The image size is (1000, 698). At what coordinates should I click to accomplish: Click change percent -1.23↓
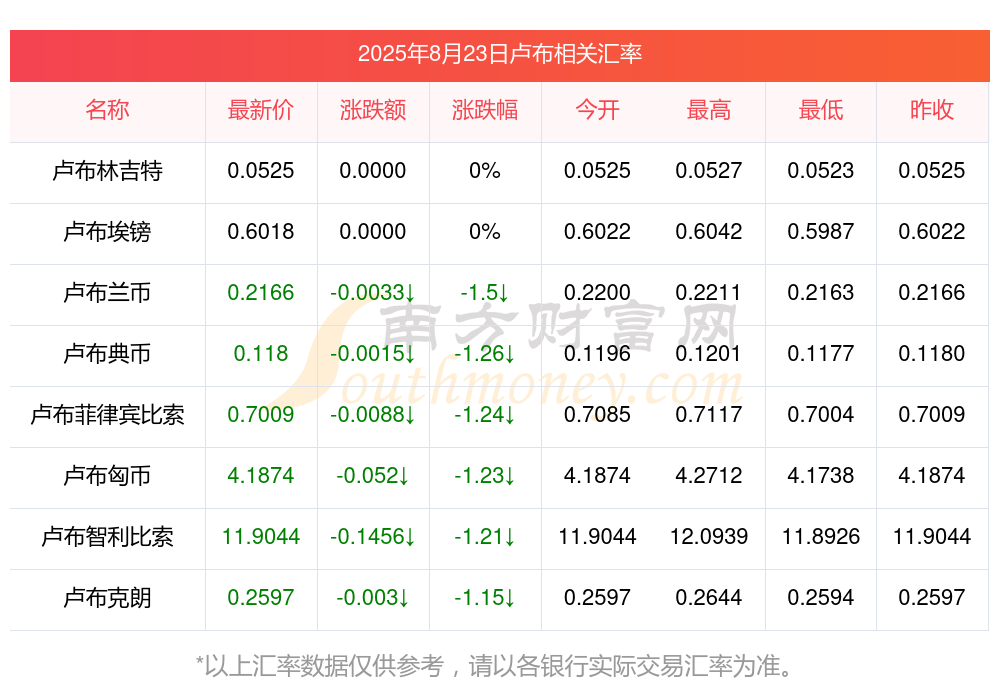coord(485,475)
